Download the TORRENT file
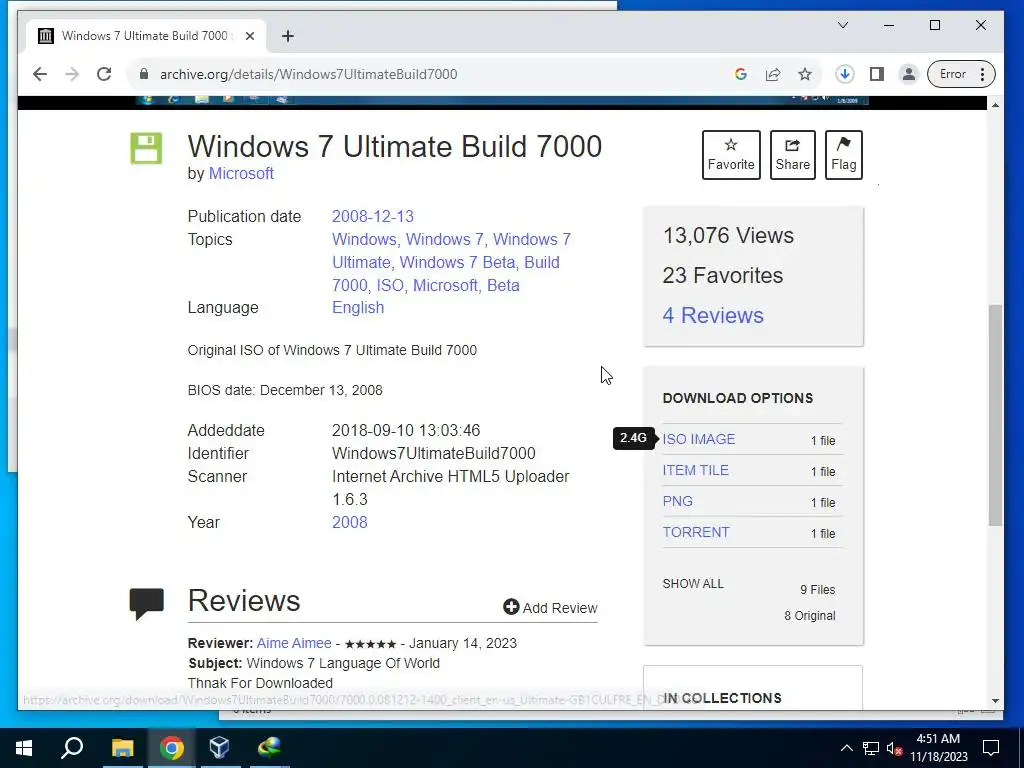The height and width of the screenshot is (768, 1024). 696,532
